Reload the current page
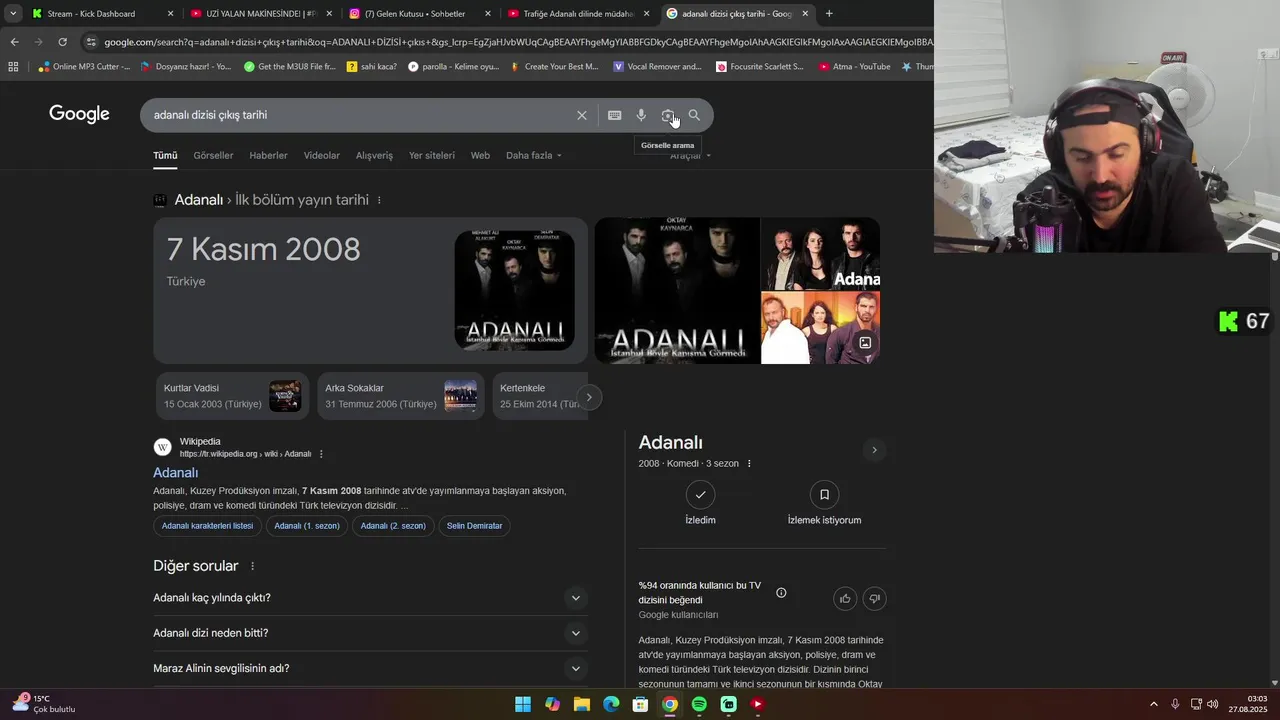Screen dimensions: 1280x720 click(x=62, y=42)
